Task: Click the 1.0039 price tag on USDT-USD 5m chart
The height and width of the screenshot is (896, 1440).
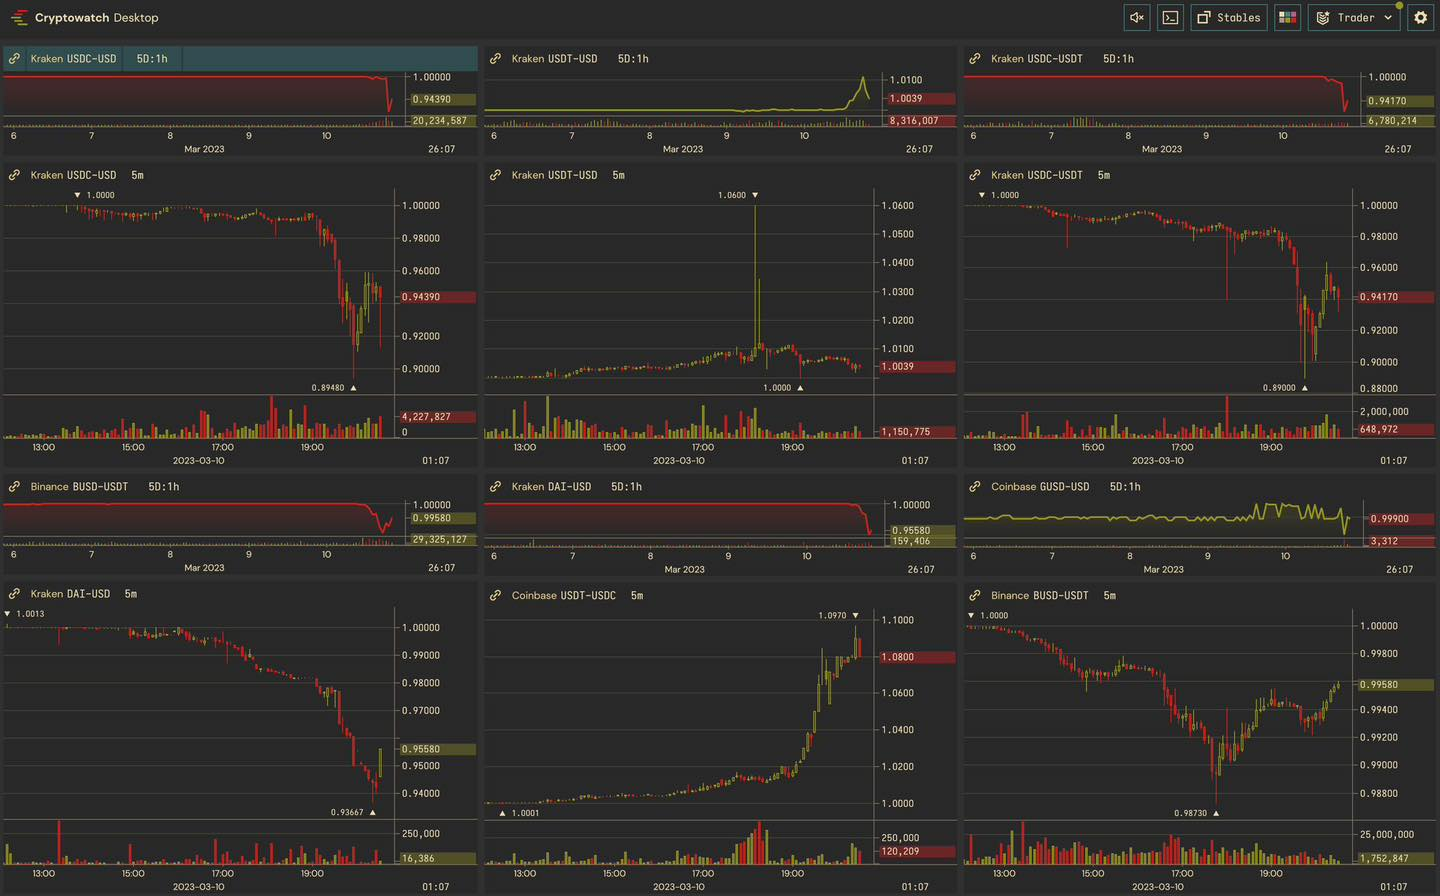Action: pyautogui.click(x=916, y=367)
